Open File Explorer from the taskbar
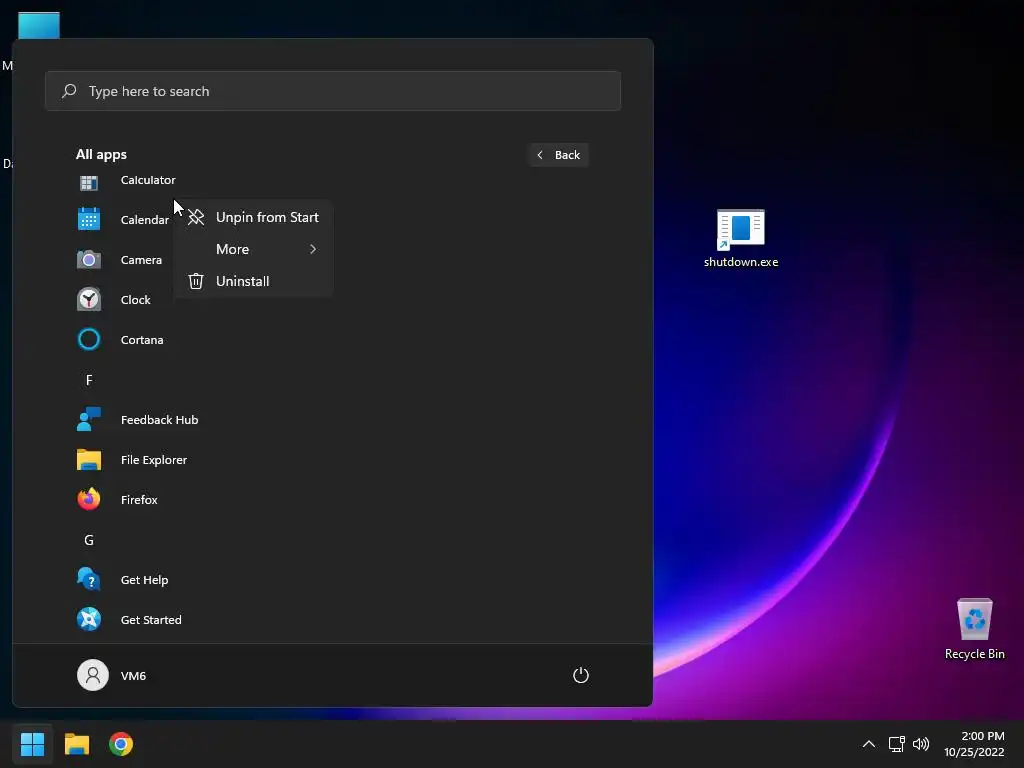This screenshot has height=768, width=1024. pos(76,744)
